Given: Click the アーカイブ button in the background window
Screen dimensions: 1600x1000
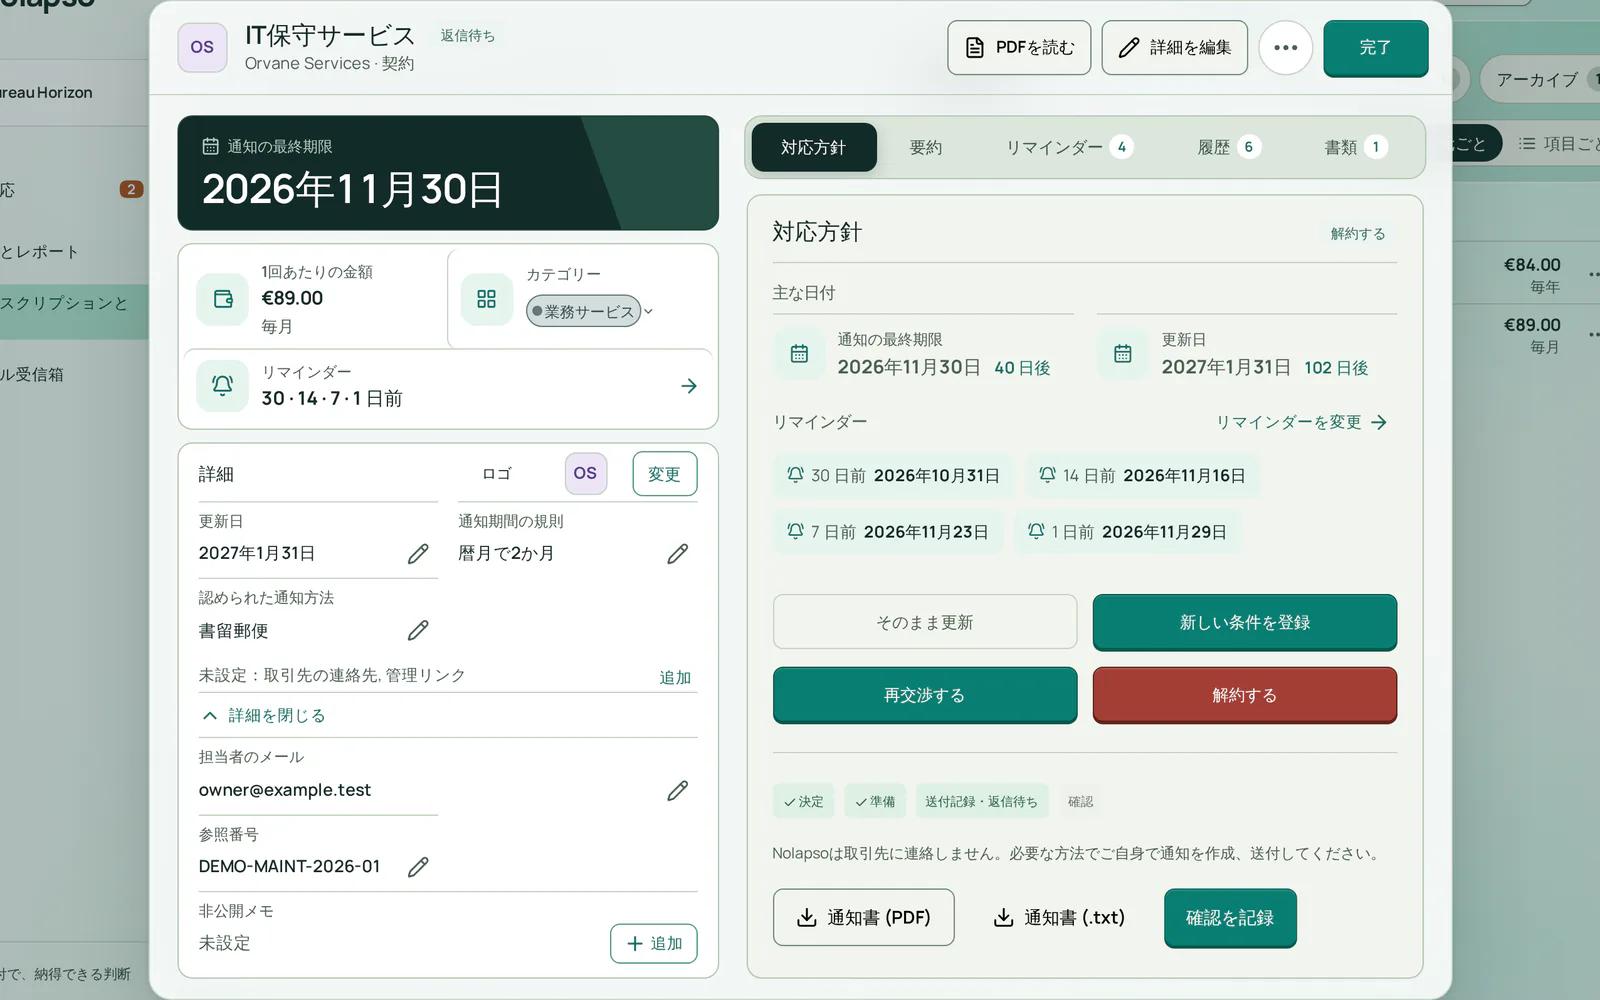Looking at the screenshot, I should 1538,80.
